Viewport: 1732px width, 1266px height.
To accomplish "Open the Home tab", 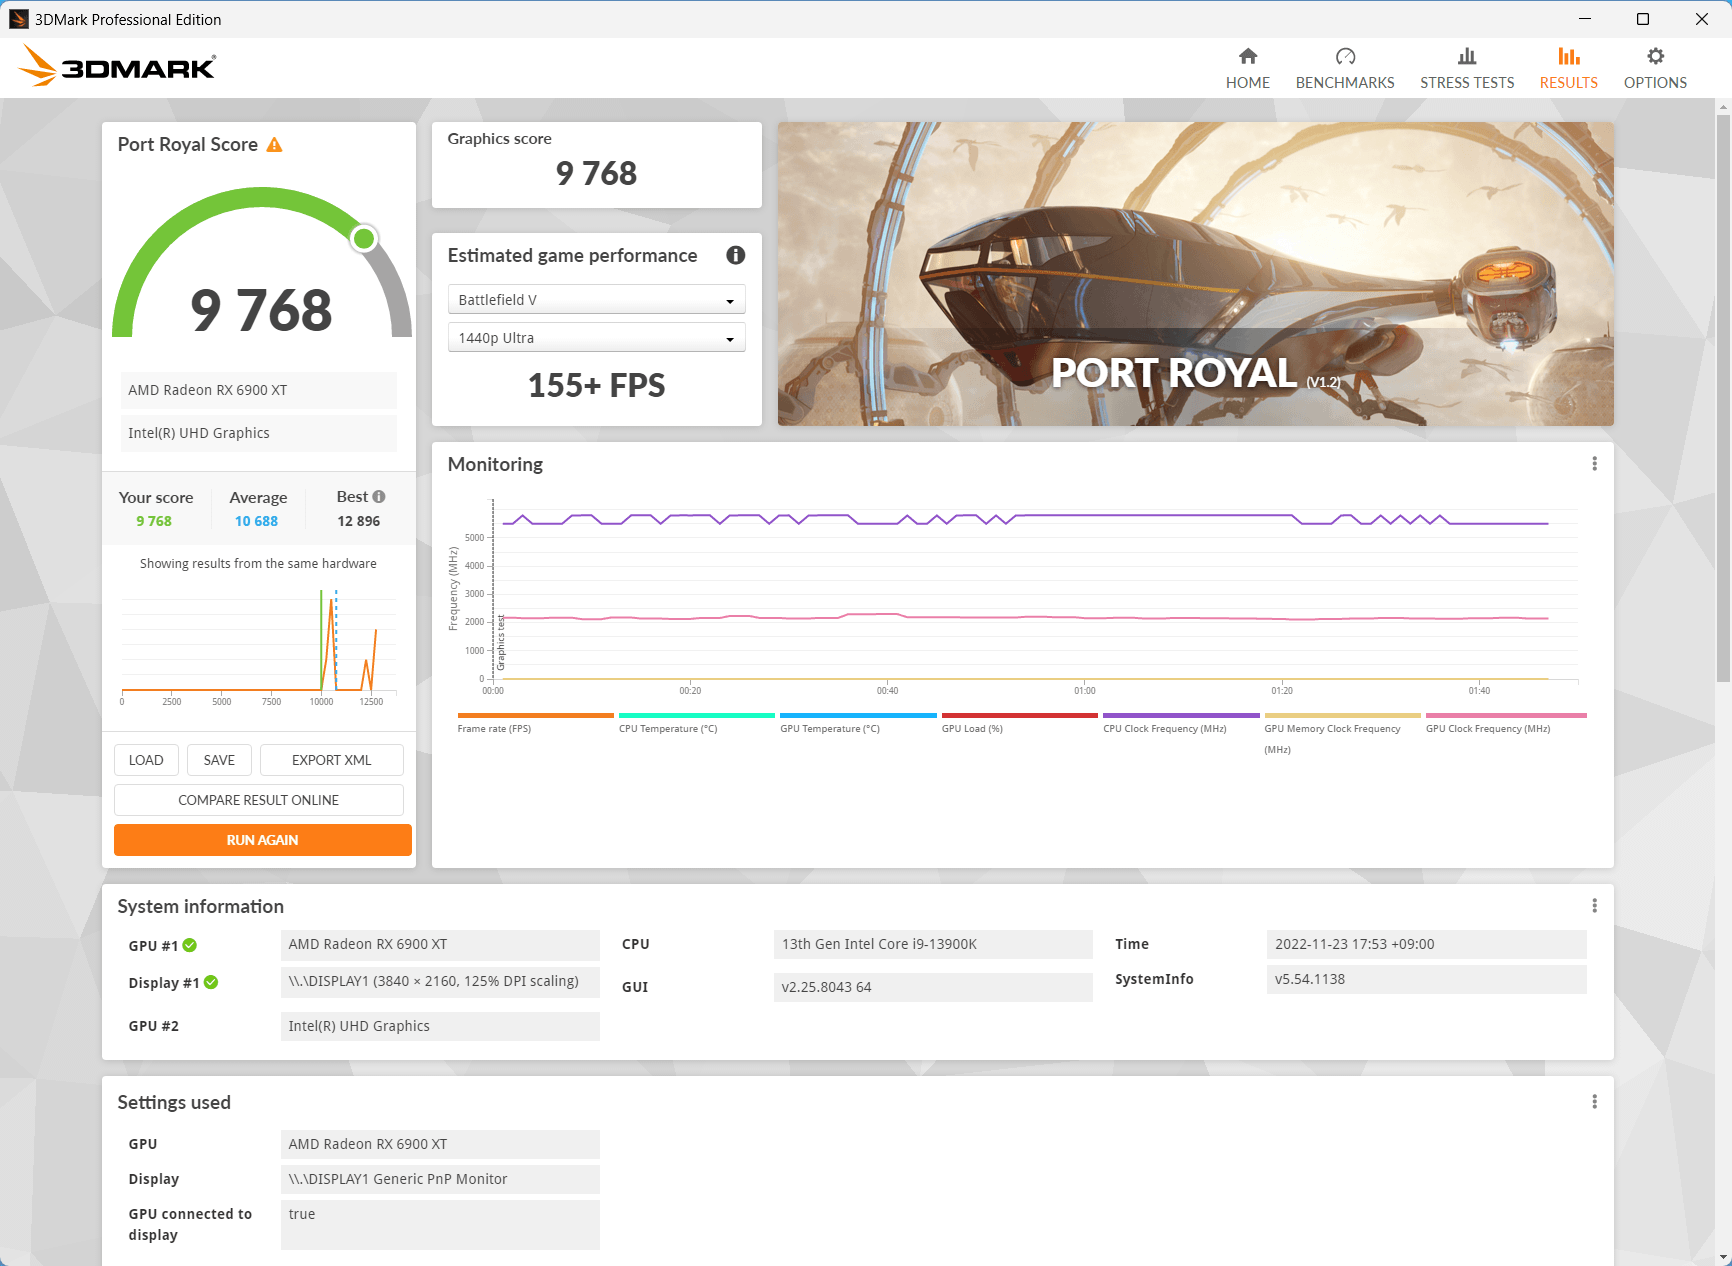I will pyautogui.click(x=1247, y=68).
